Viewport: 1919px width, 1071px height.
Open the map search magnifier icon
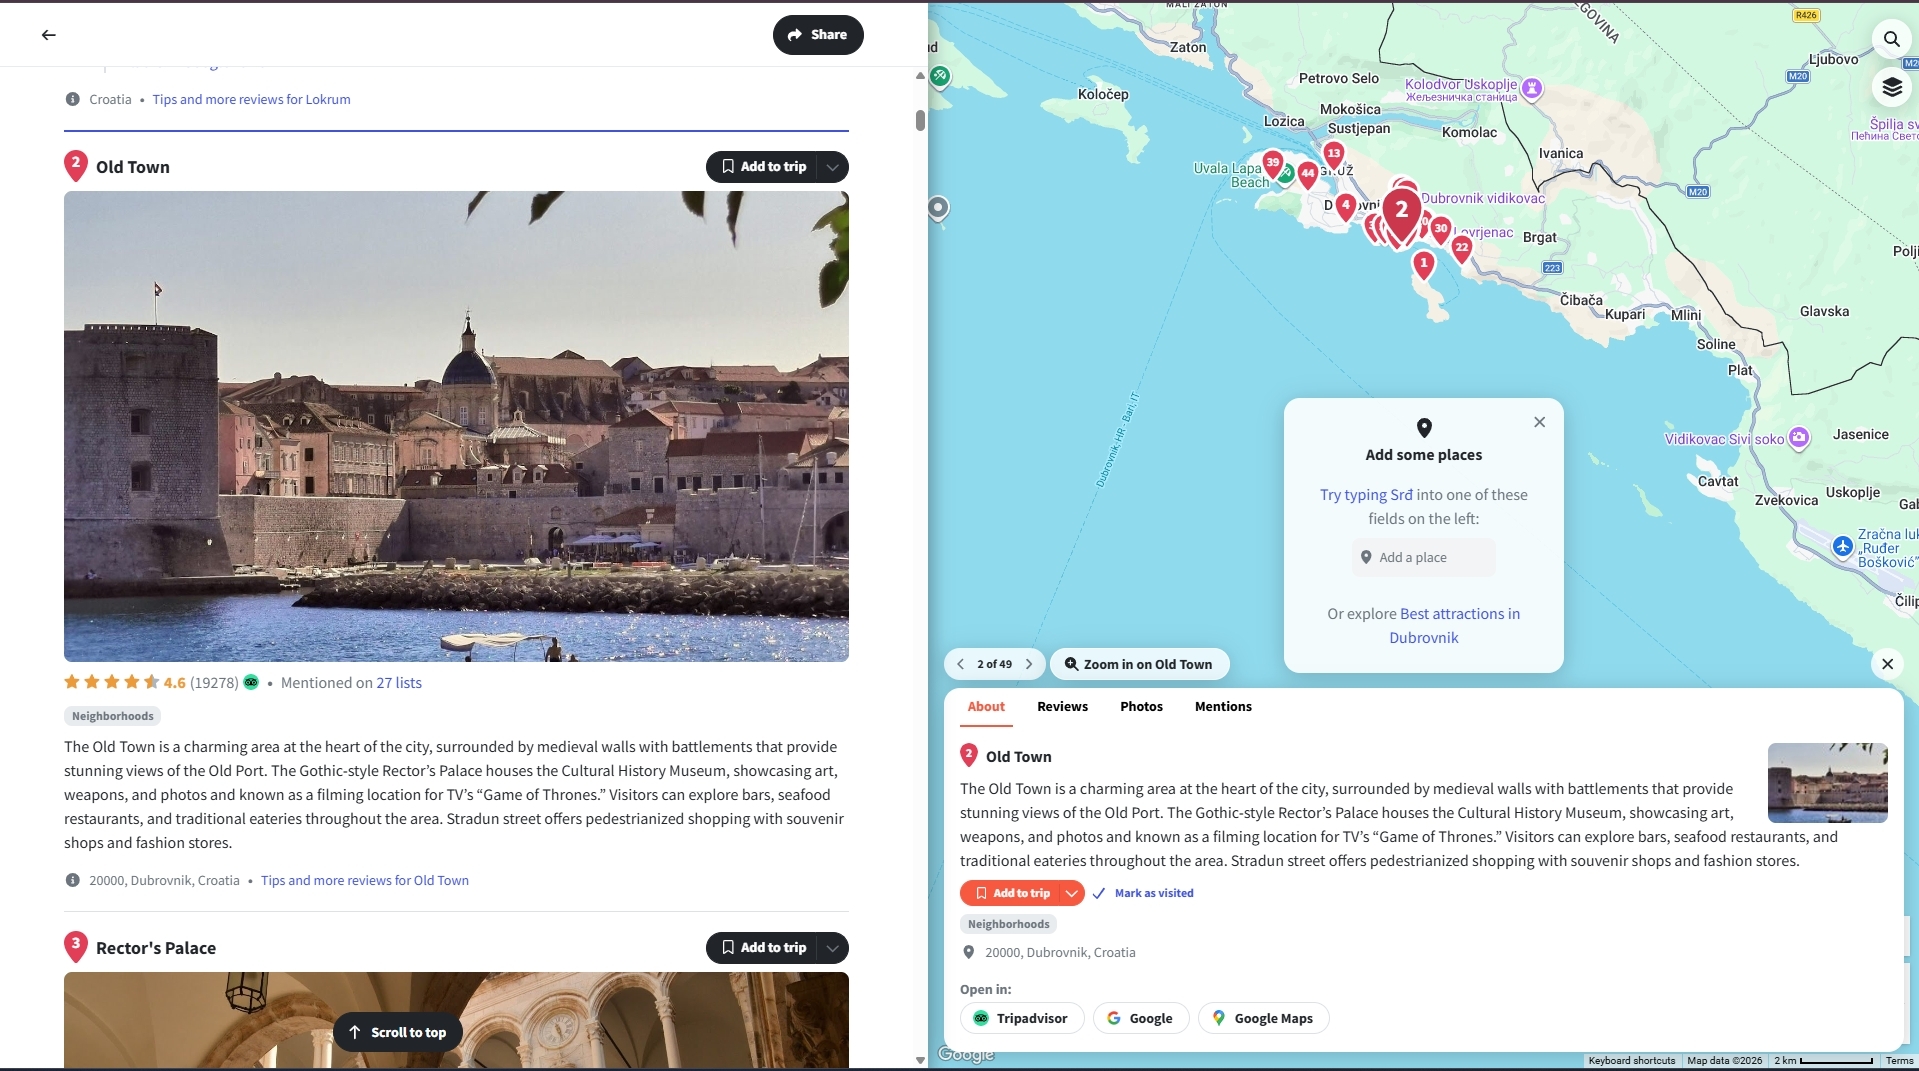[1891, 39]
